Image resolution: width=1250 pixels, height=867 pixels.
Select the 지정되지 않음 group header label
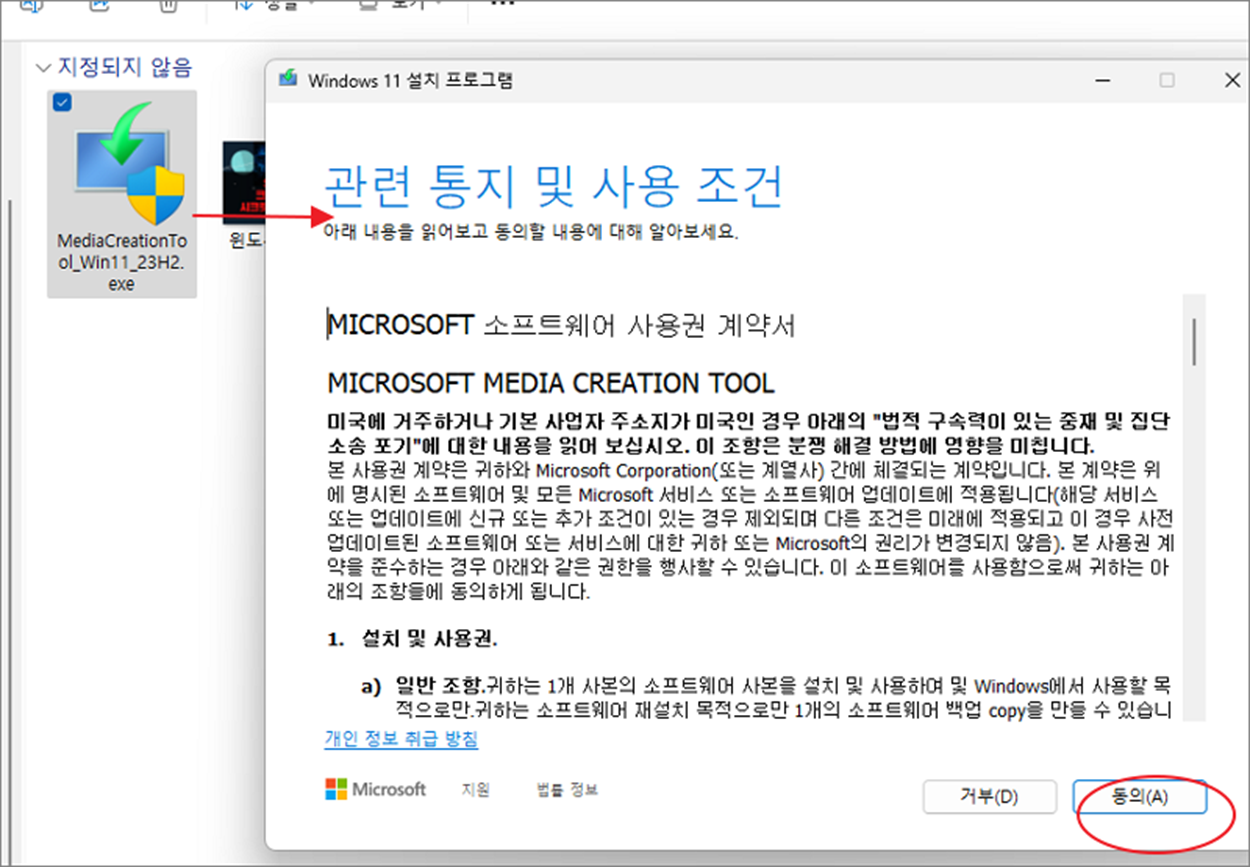pyautogui.click(x=124, y=68)
